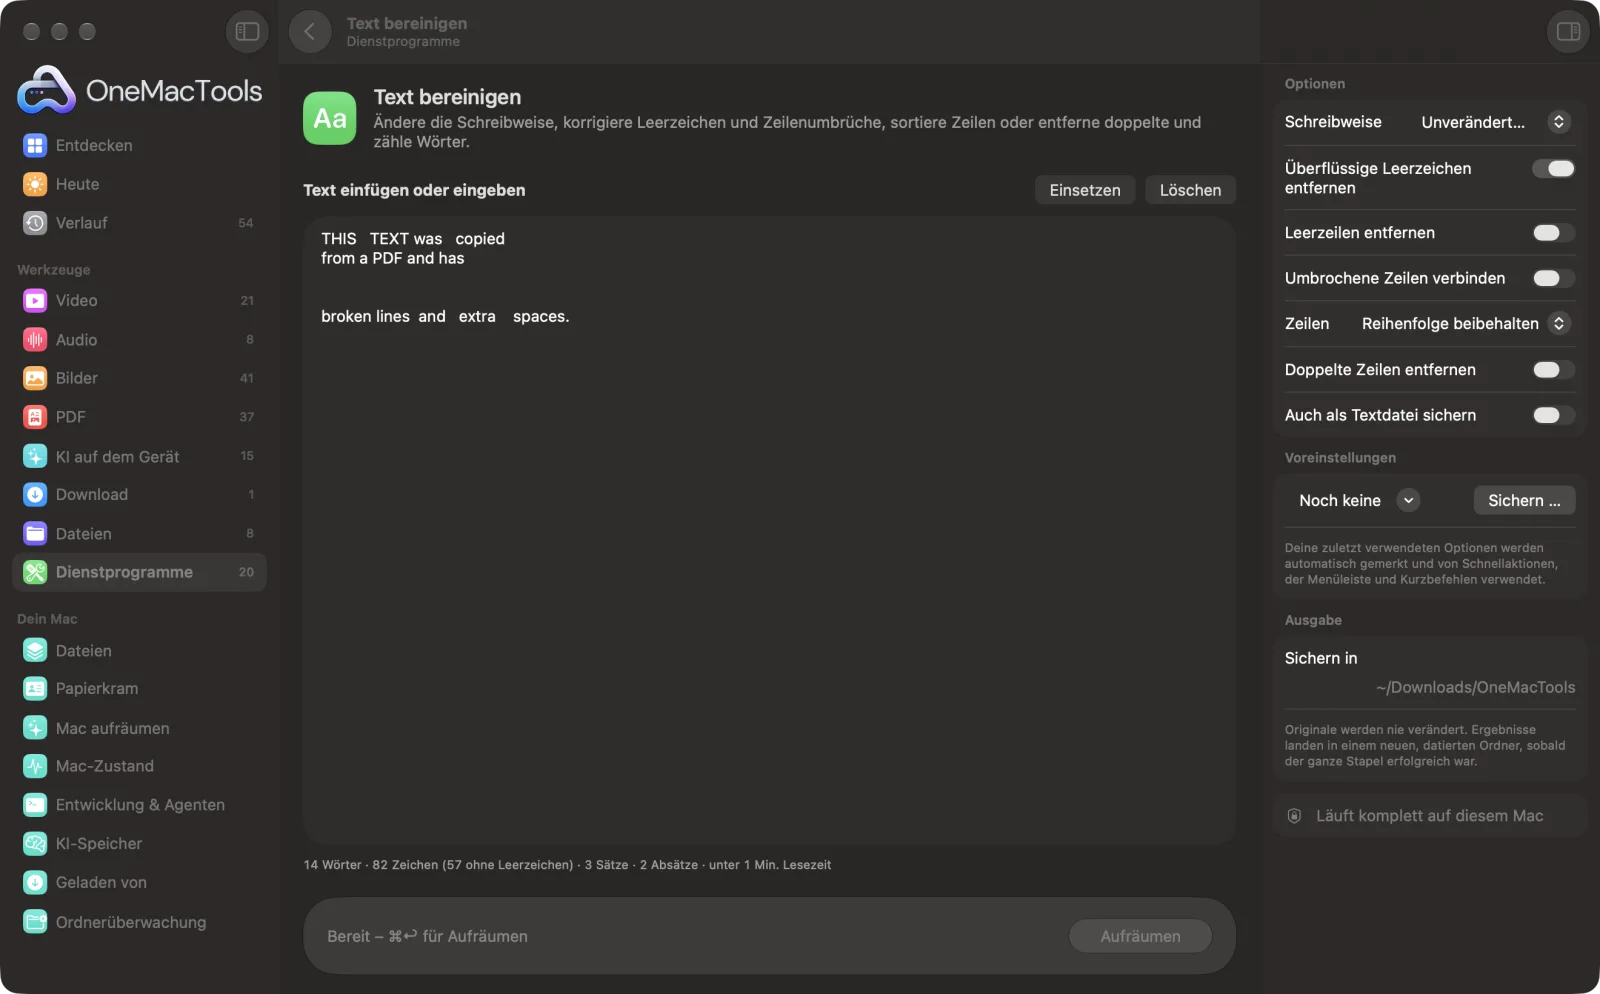The width and height of the screenshot is (1600, 994).
Task: Expand the Noch keine presets chevron
Action: tap(1408, 501)
